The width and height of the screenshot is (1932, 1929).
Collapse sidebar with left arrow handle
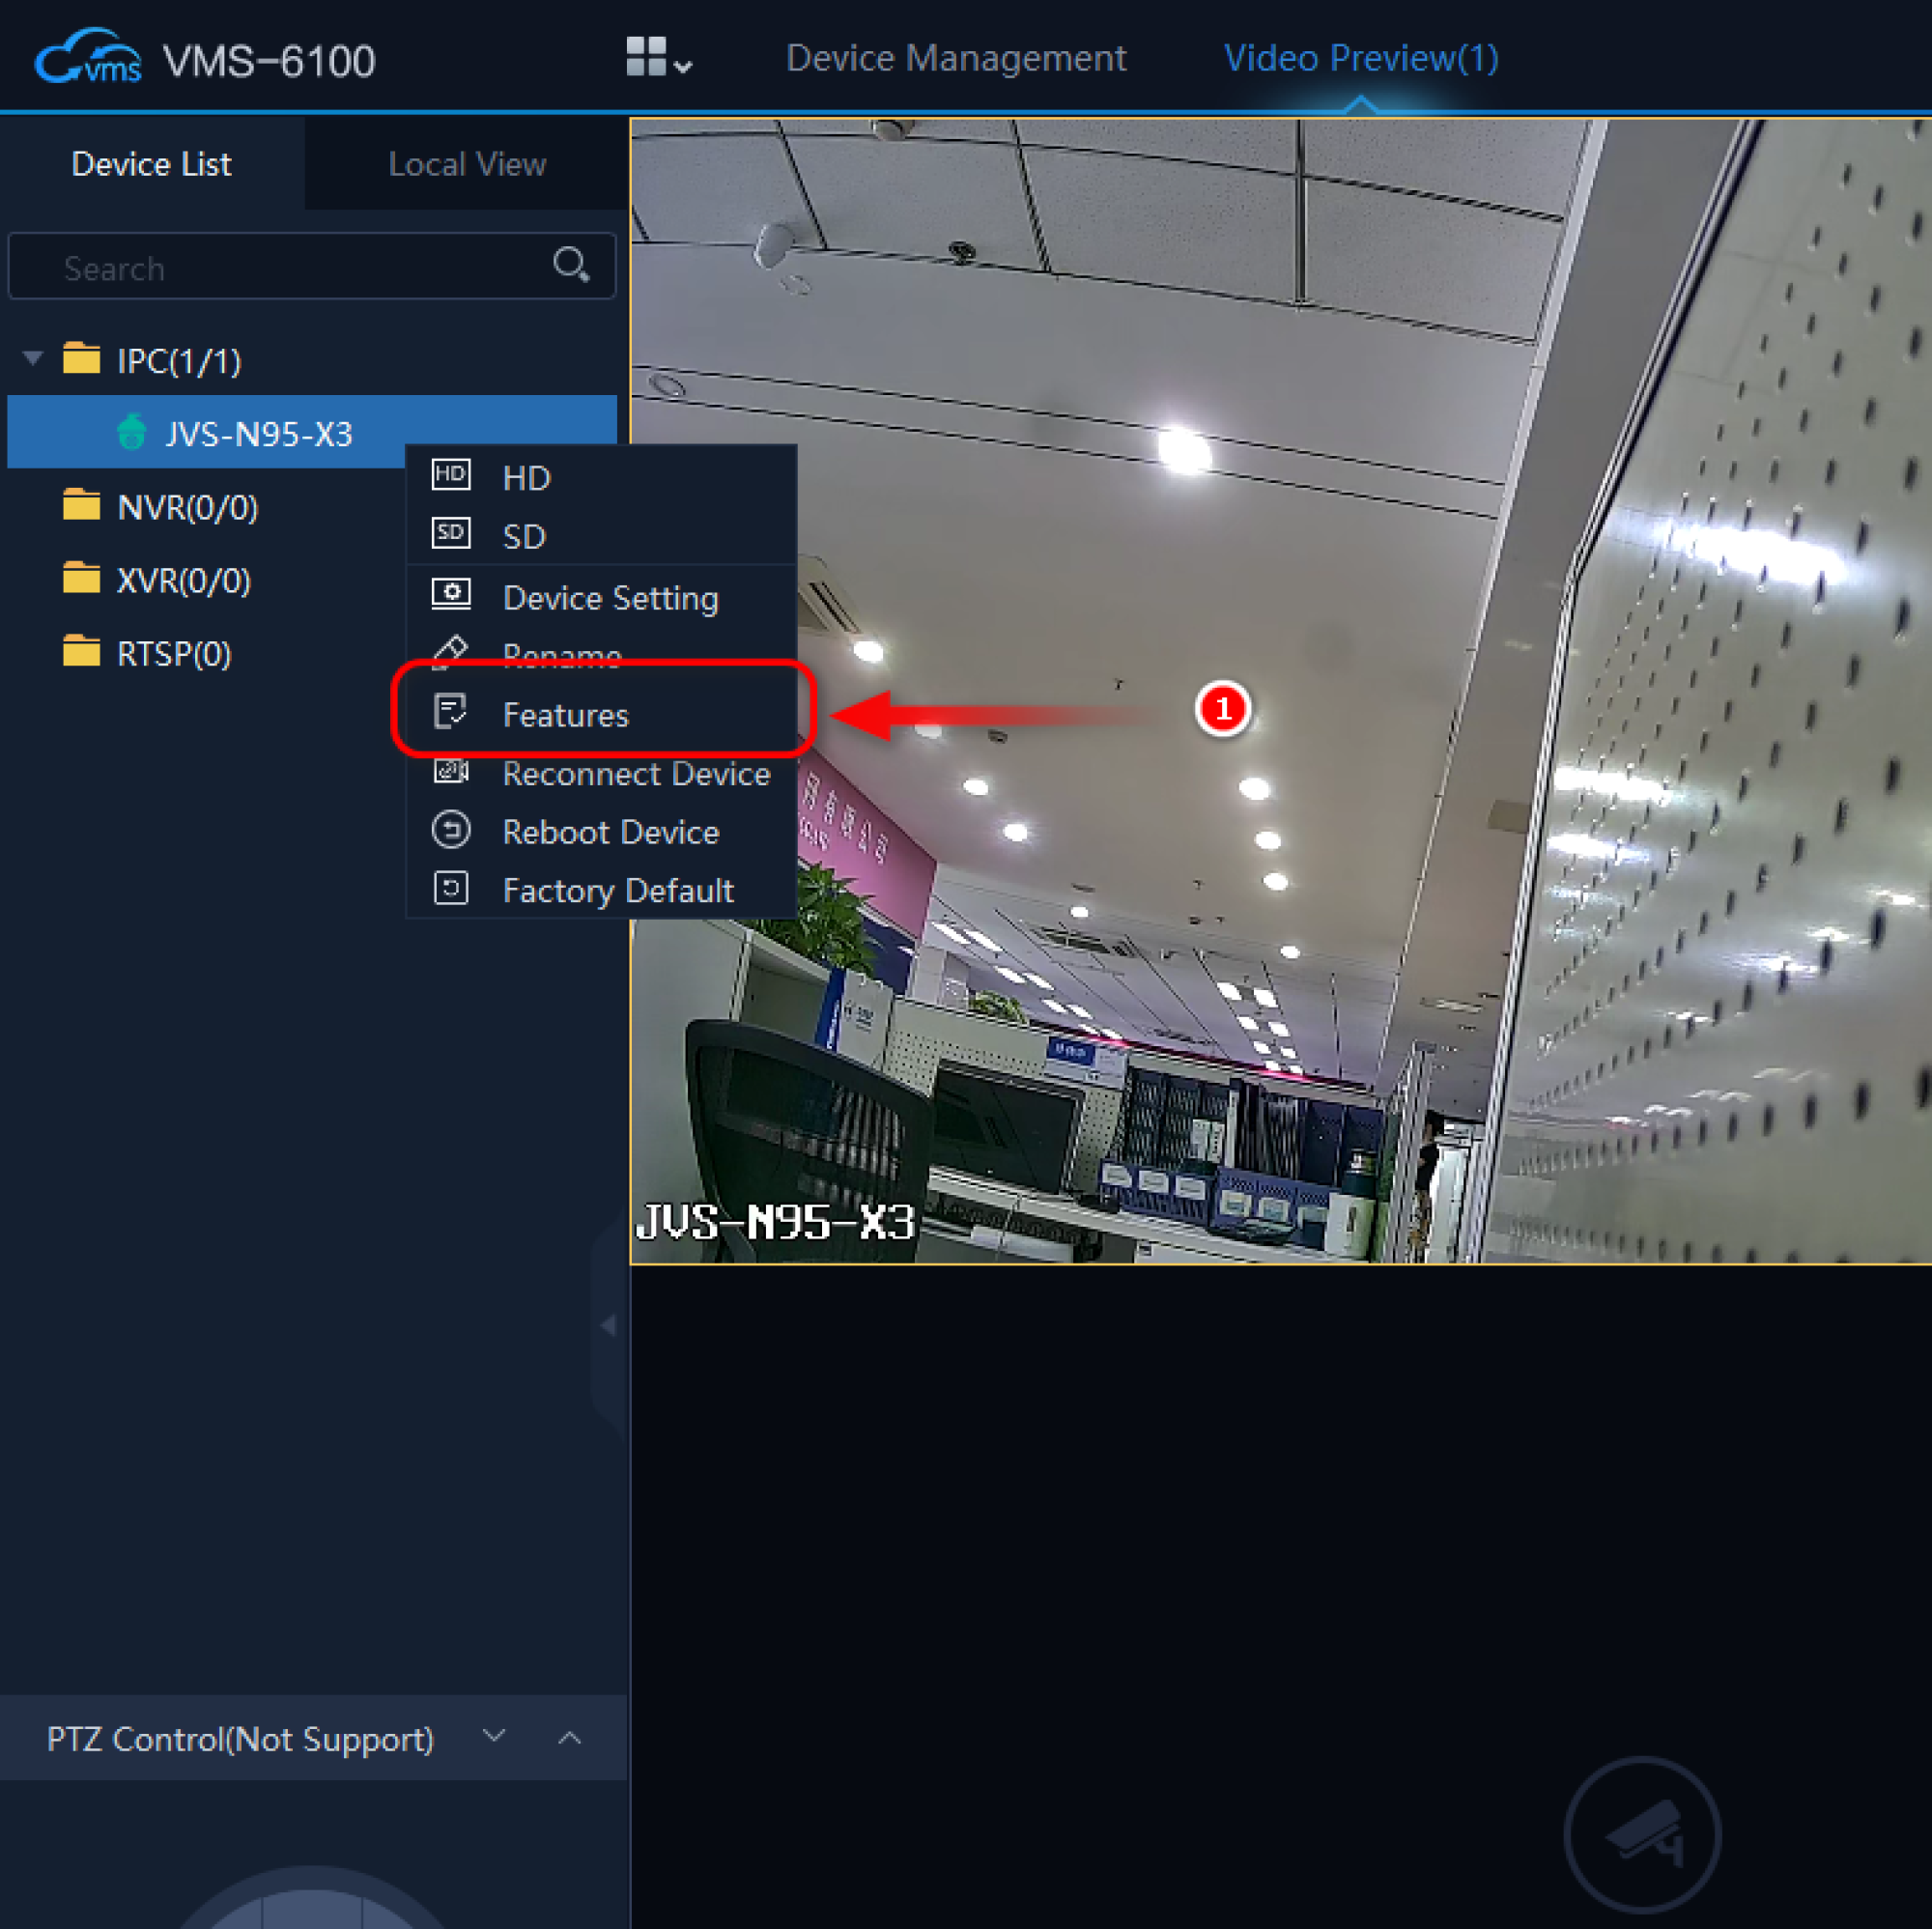tap(608, 1325)
